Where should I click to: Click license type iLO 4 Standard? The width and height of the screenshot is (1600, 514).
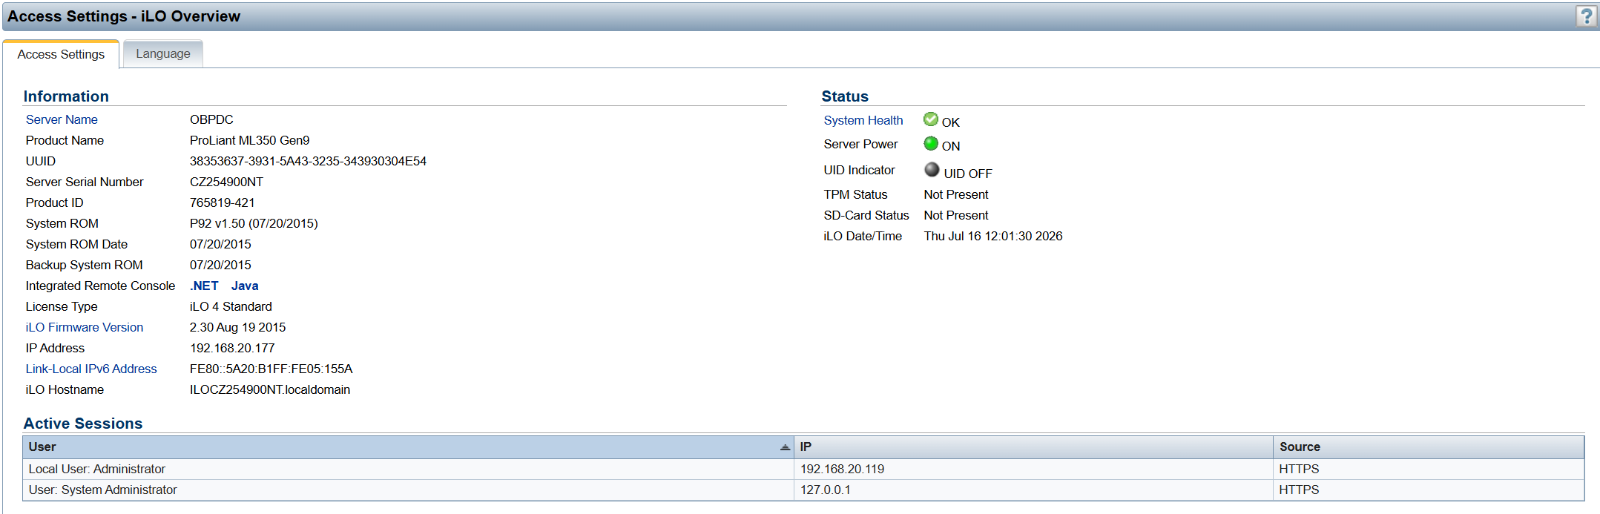pos(231,307)
